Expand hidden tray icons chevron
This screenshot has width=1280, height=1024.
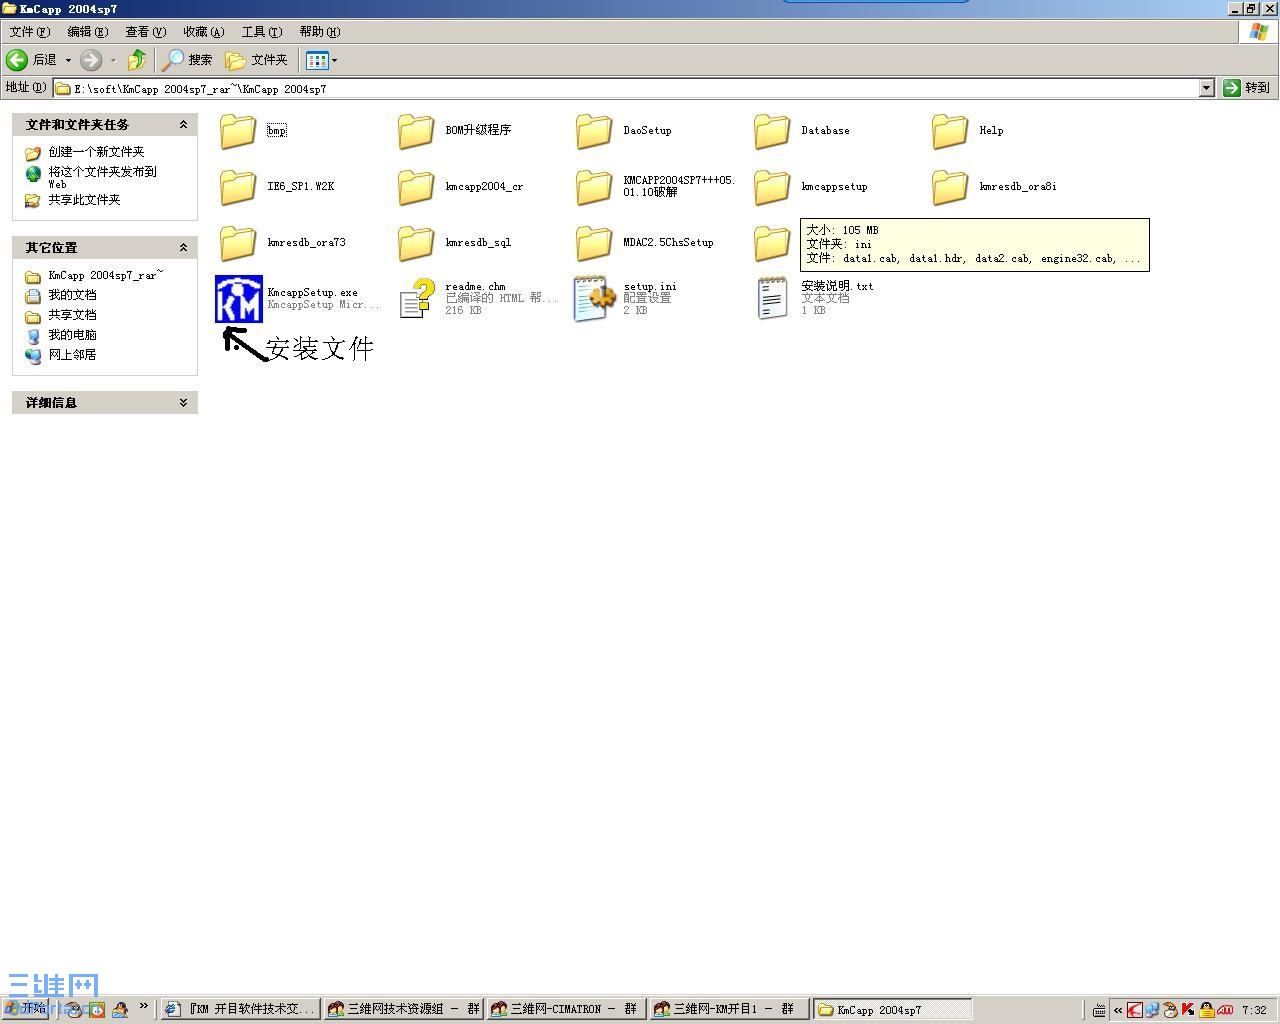pos(1118,1010)
